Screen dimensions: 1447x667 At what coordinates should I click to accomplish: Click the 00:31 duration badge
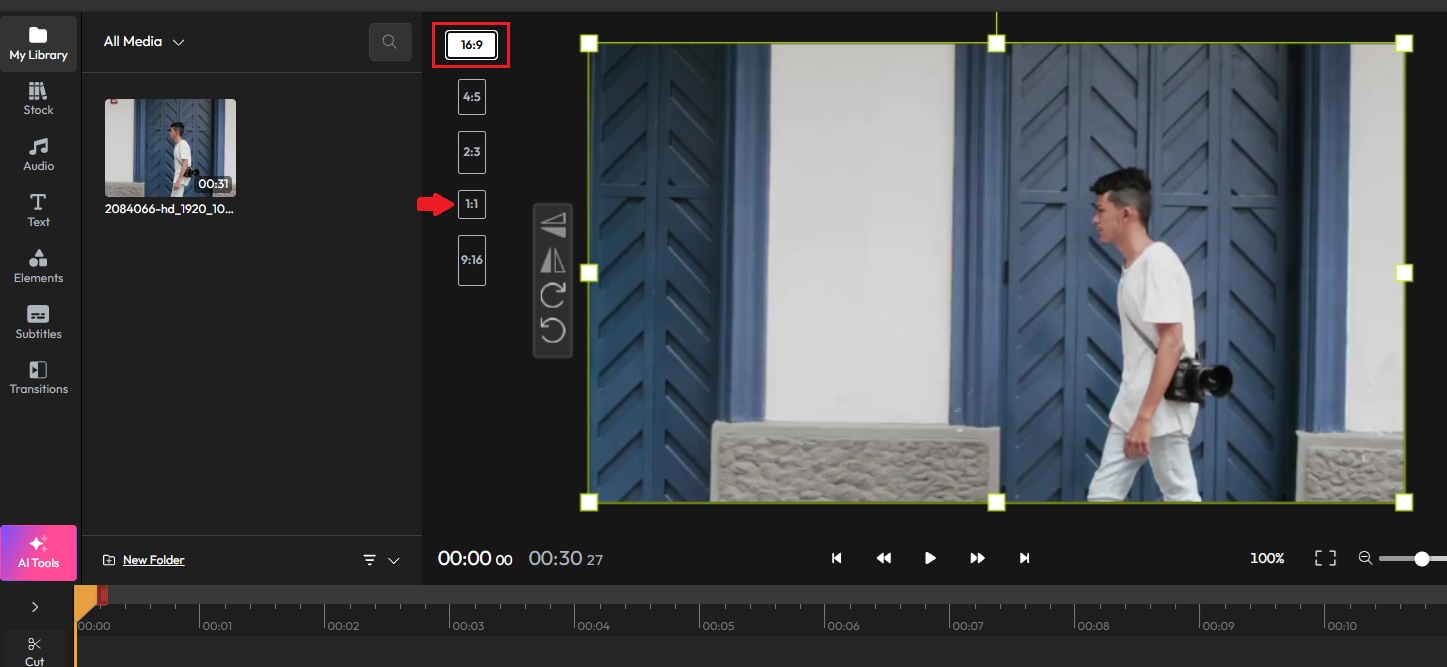coord(213,184)
